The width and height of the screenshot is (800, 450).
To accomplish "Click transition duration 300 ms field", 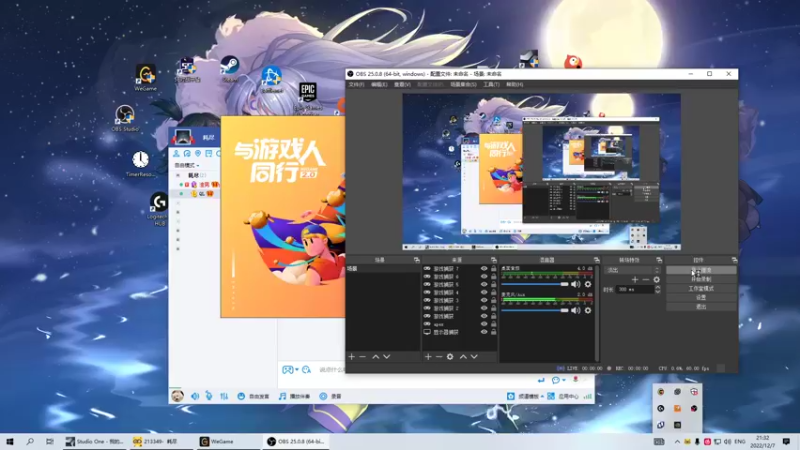I will [635, 289].
